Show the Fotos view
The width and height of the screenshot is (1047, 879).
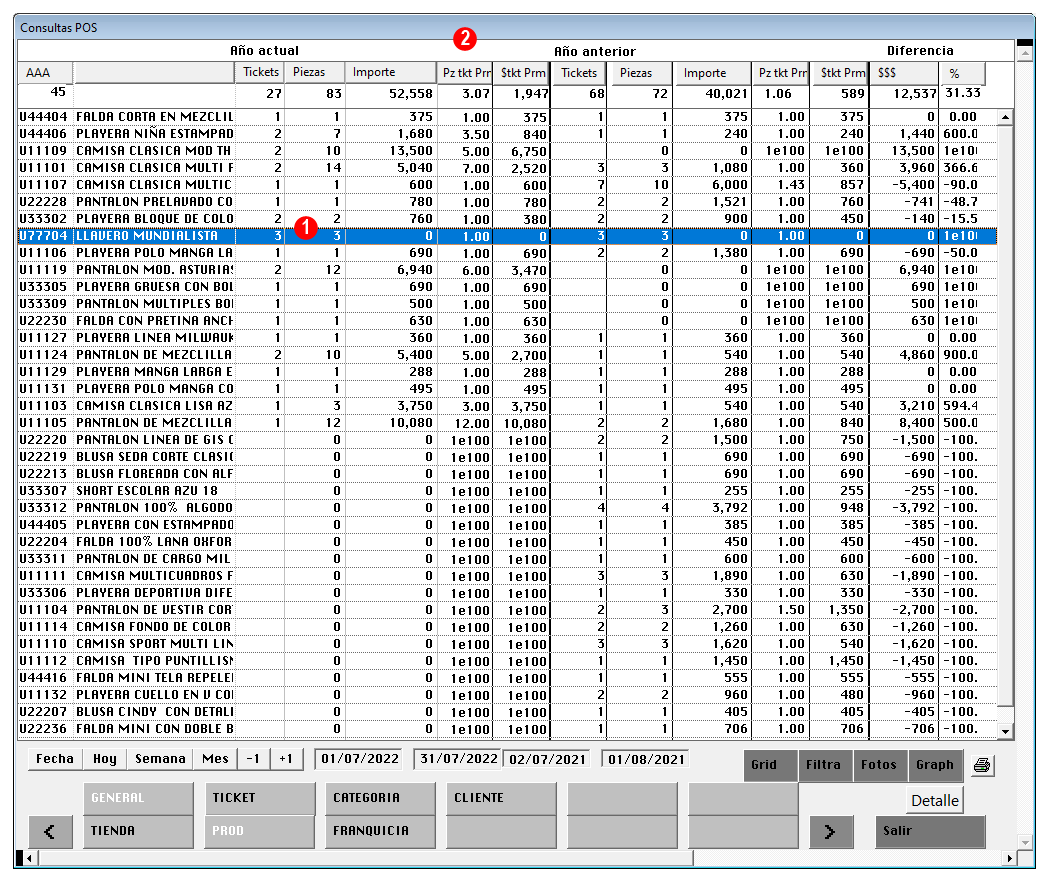click(x=880, y=765)
